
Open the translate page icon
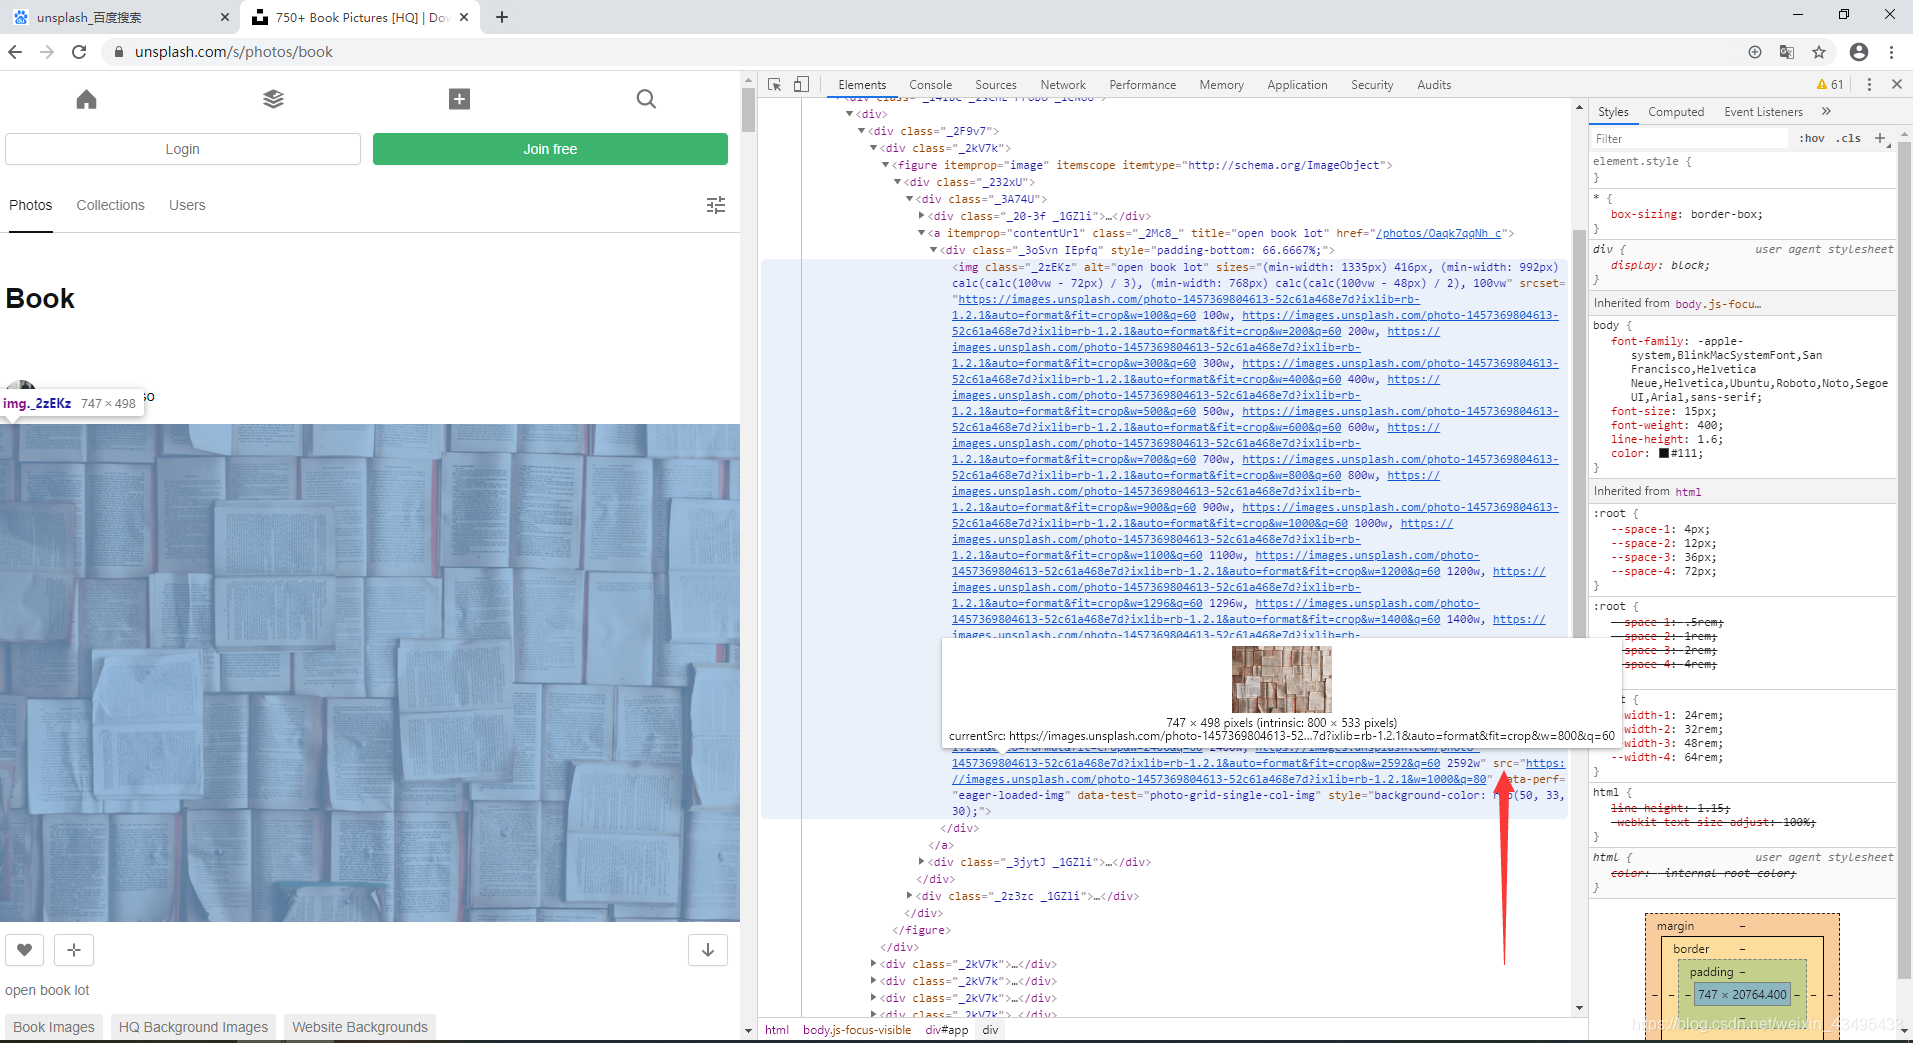point(1787,52)
